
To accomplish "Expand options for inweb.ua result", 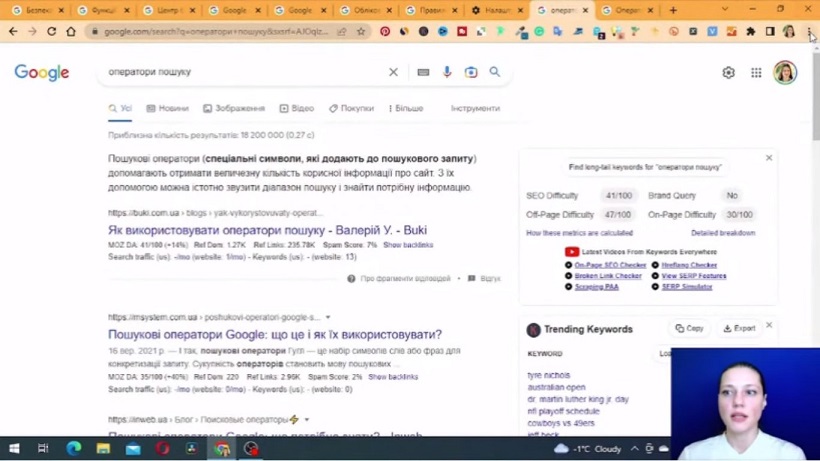I will pyautogui.click(x=307, y=420).
